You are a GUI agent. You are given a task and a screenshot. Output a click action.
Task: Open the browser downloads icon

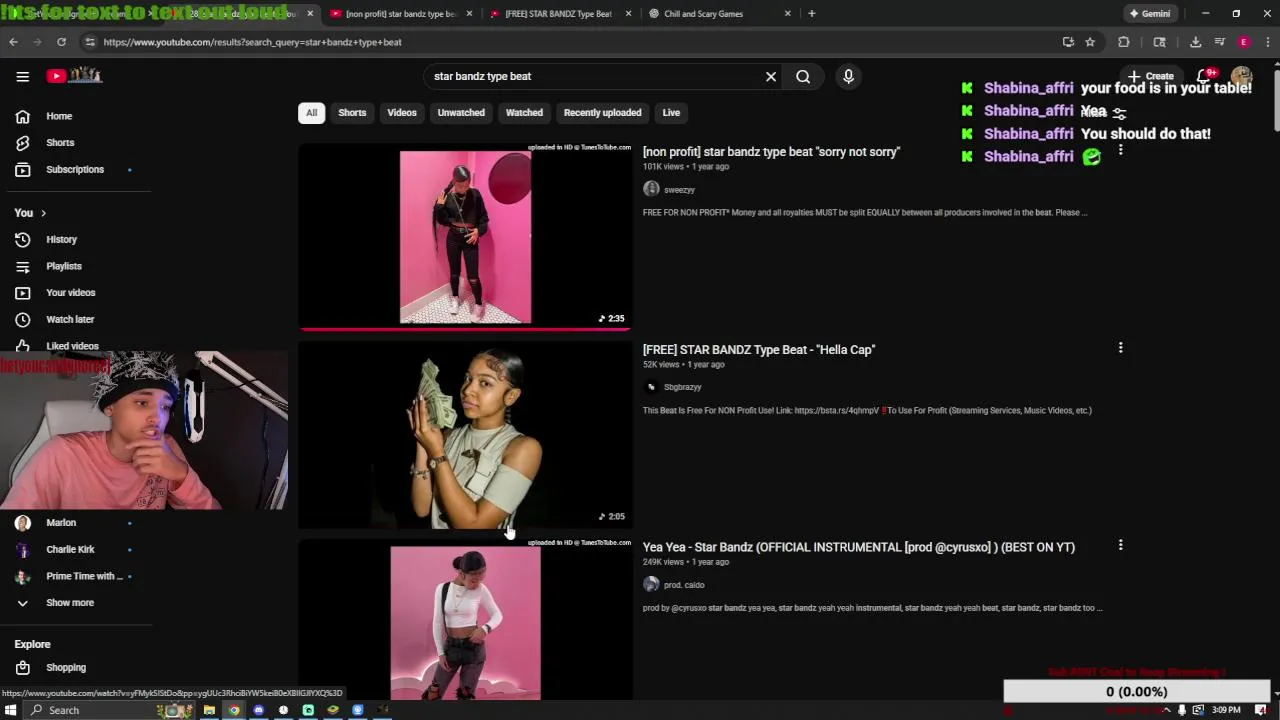click(1195, 42)
